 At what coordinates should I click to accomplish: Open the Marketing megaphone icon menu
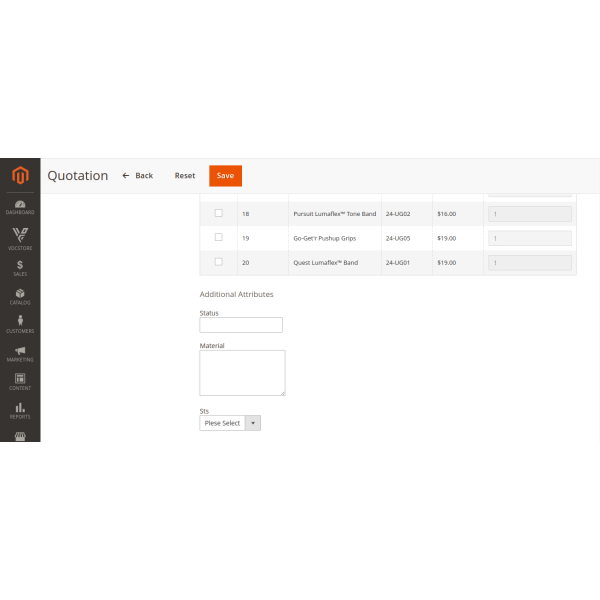click(x=20, y=353)
